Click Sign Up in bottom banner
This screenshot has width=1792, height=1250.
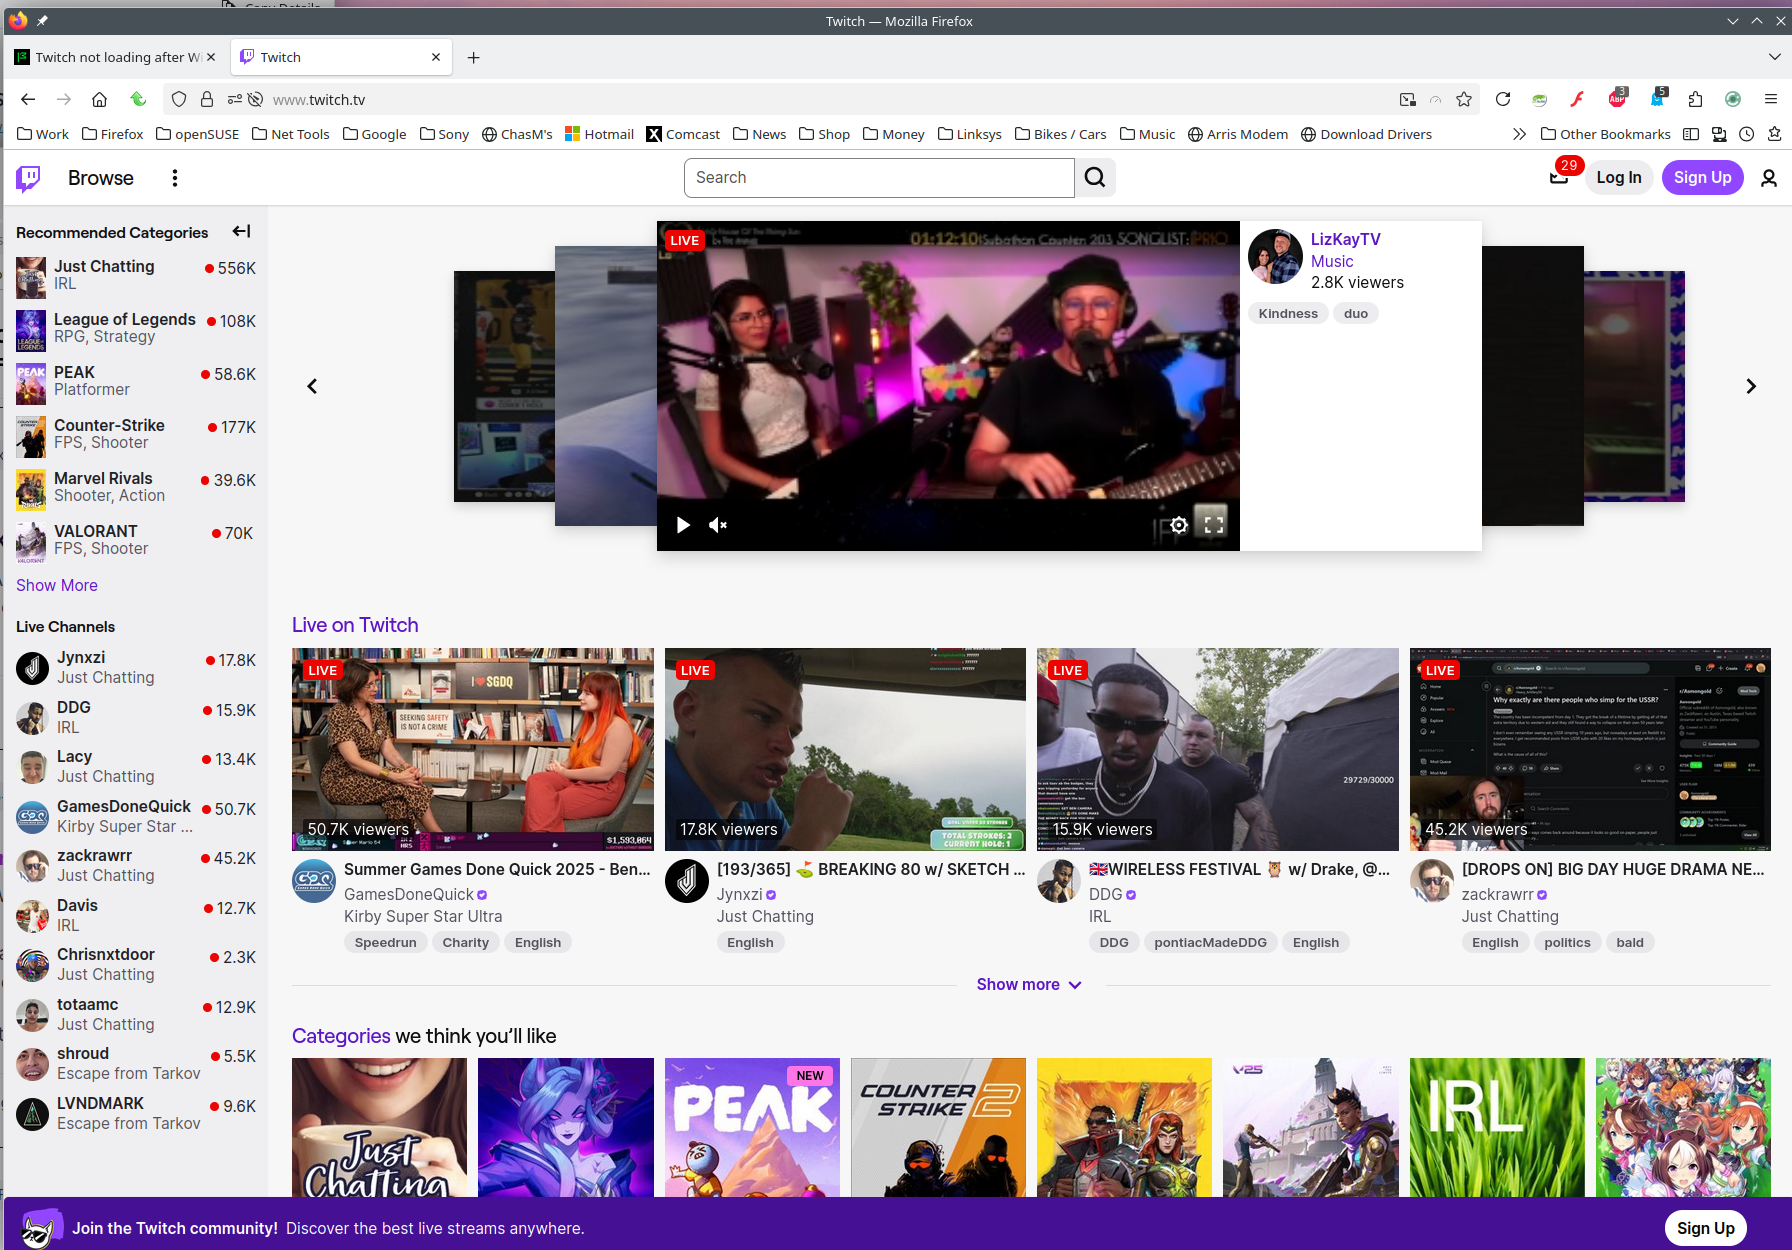coord(1705,1228)
